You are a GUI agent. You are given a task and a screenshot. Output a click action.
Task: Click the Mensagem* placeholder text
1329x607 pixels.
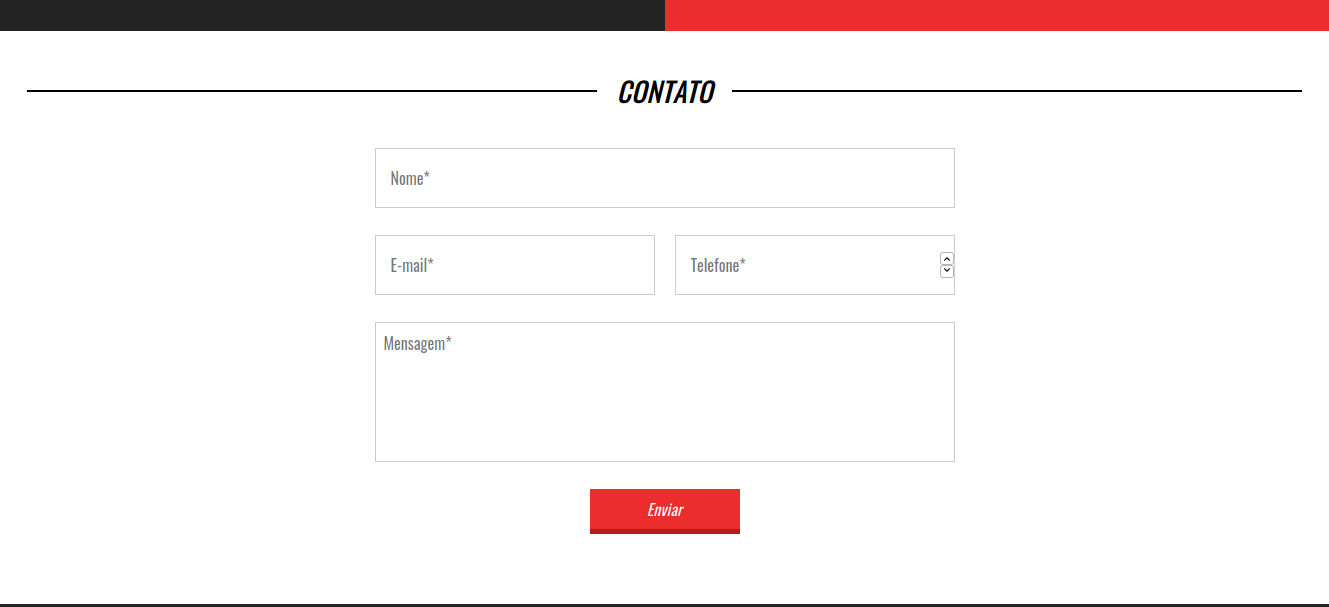[x=418, y=344]
